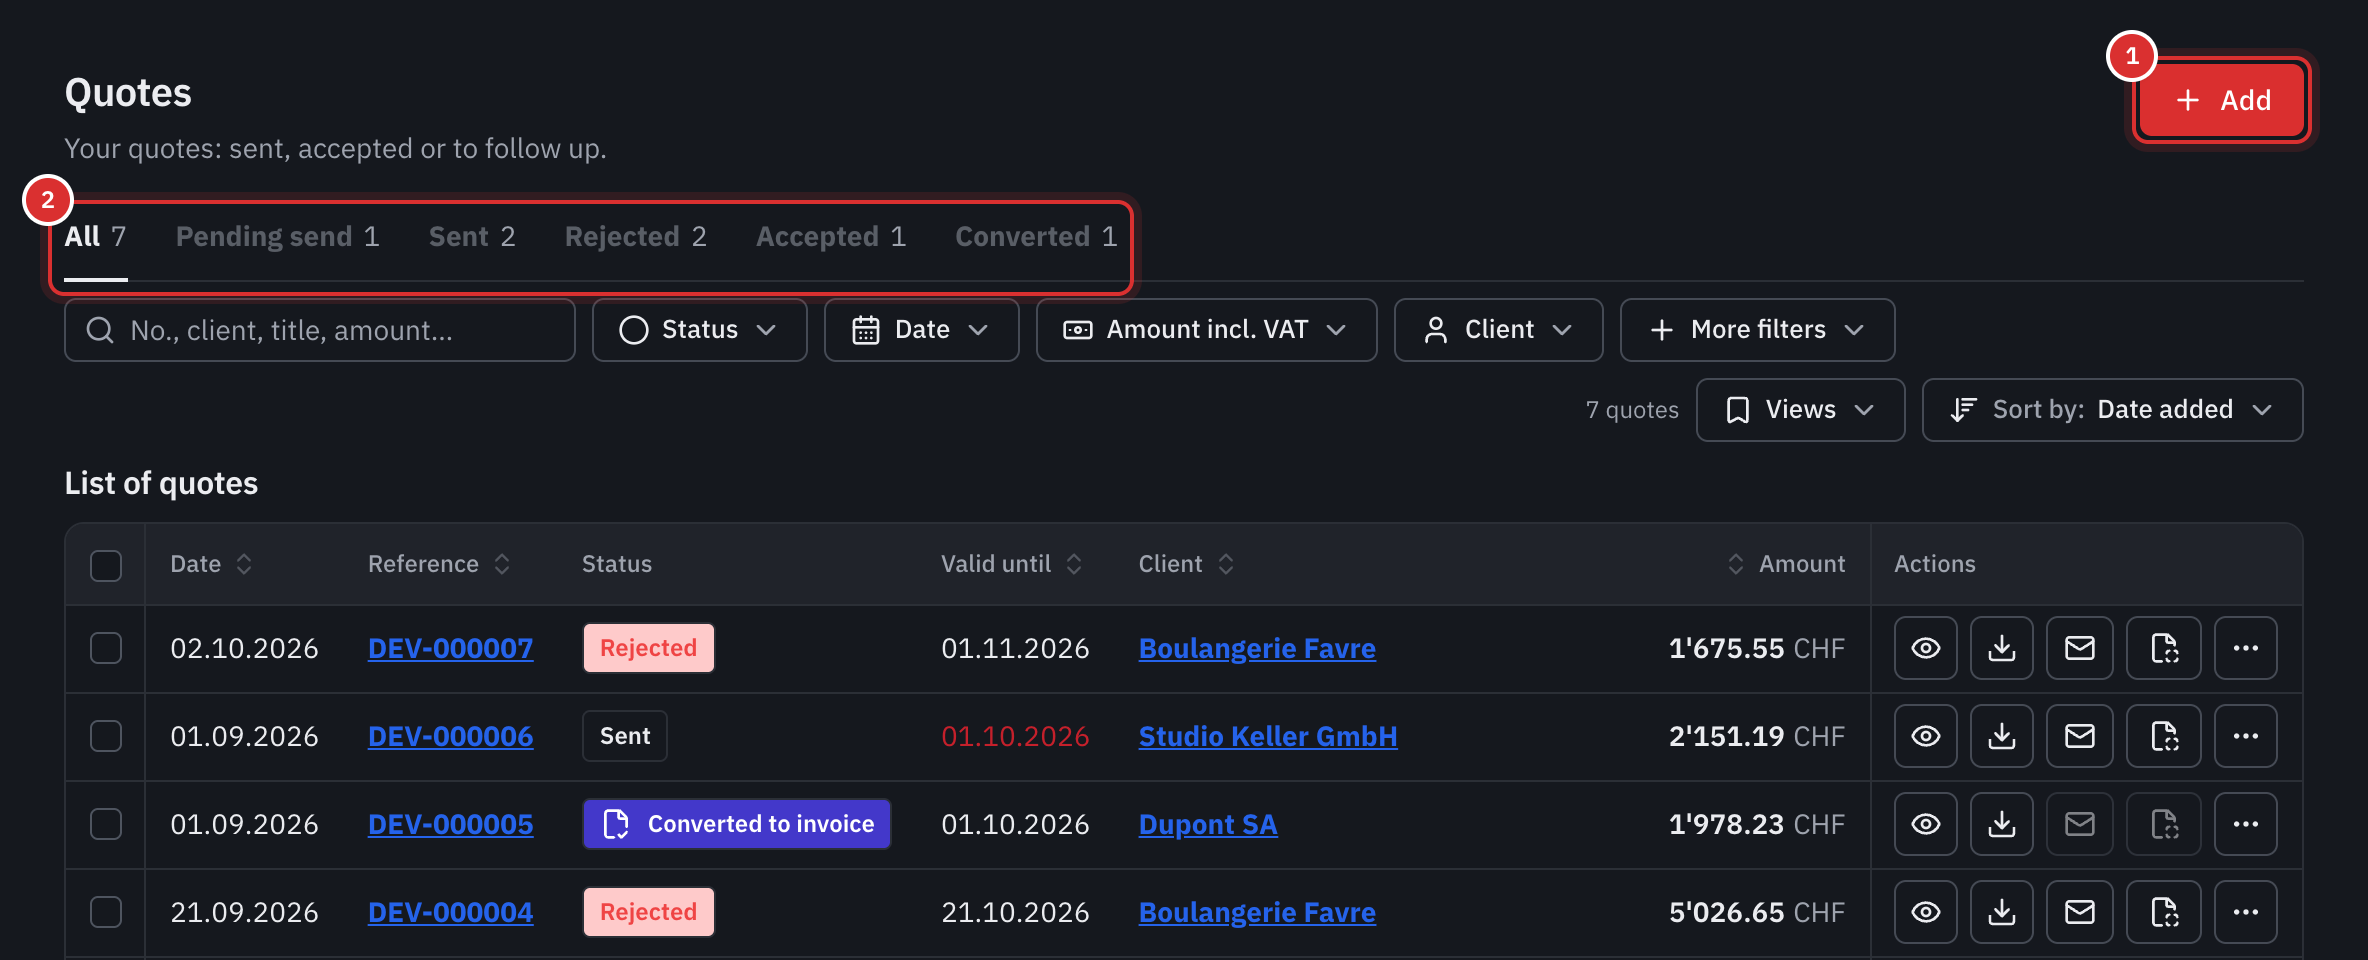2368x960 pixels.
Task: Expand More filters
Action: (x=1757, y=330)
